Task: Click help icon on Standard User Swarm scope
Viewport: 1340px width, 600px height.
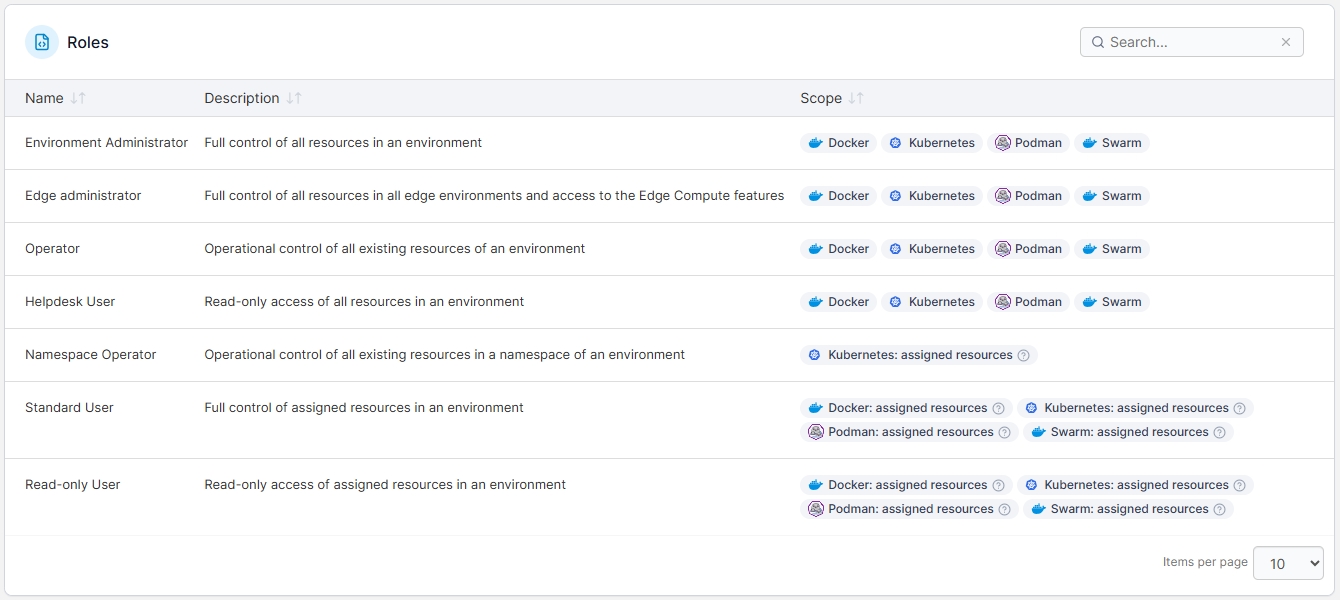Action: pos(1219,432)
